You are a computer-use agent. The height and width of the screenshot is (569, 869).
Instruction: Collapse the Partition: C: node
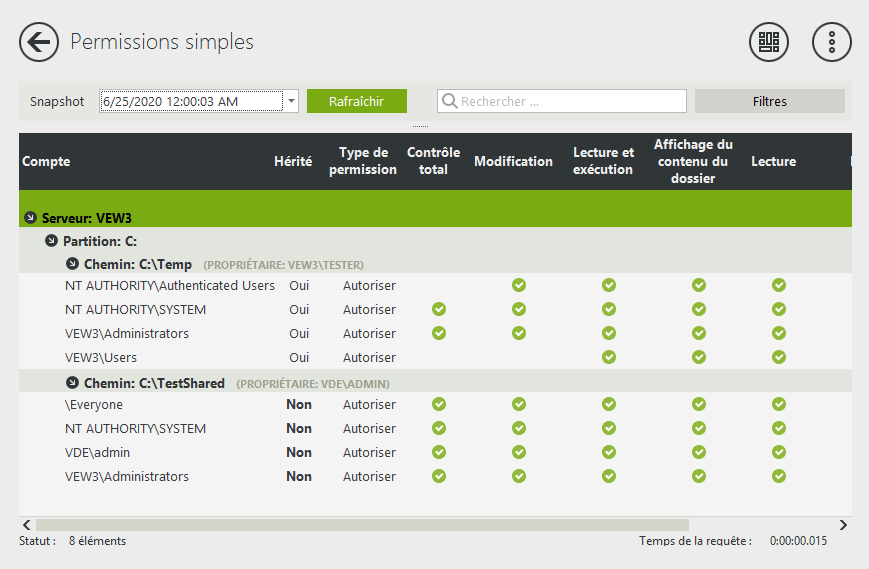(x=51, y=241)
